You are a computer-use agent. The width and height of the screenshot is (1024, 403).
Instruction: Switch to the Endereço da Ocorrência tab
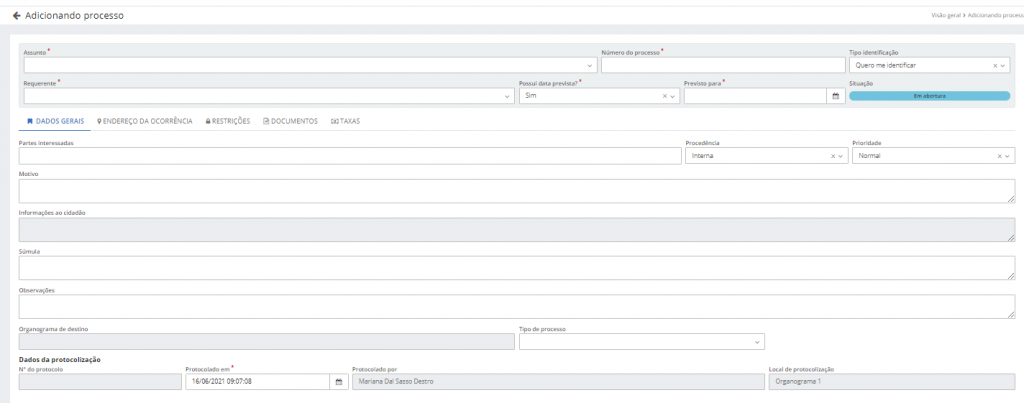click(x=145, y=121)
